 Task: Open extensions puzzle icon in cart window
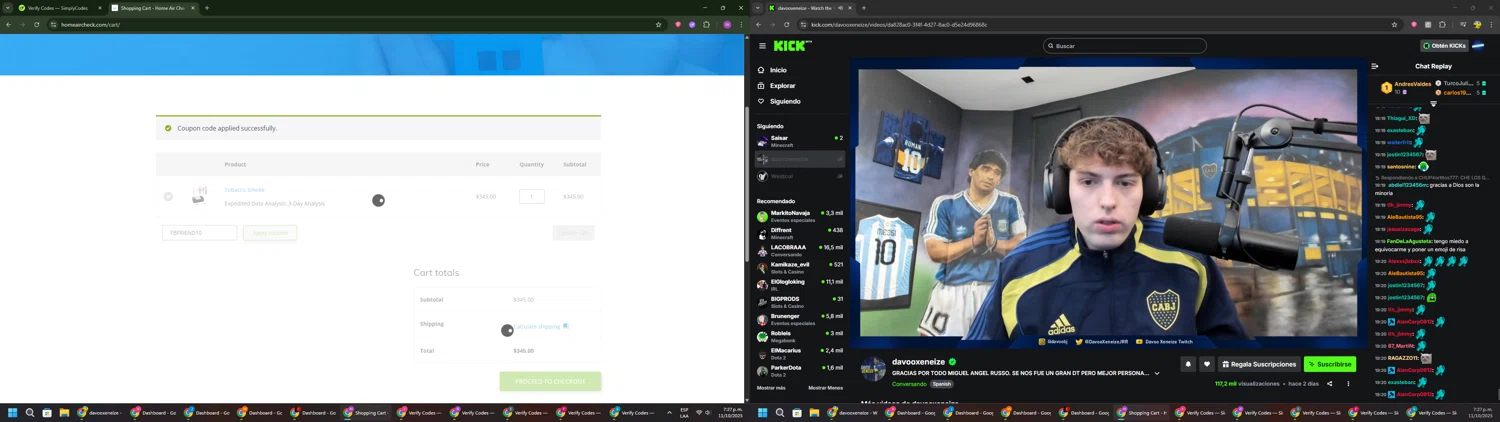706,24
